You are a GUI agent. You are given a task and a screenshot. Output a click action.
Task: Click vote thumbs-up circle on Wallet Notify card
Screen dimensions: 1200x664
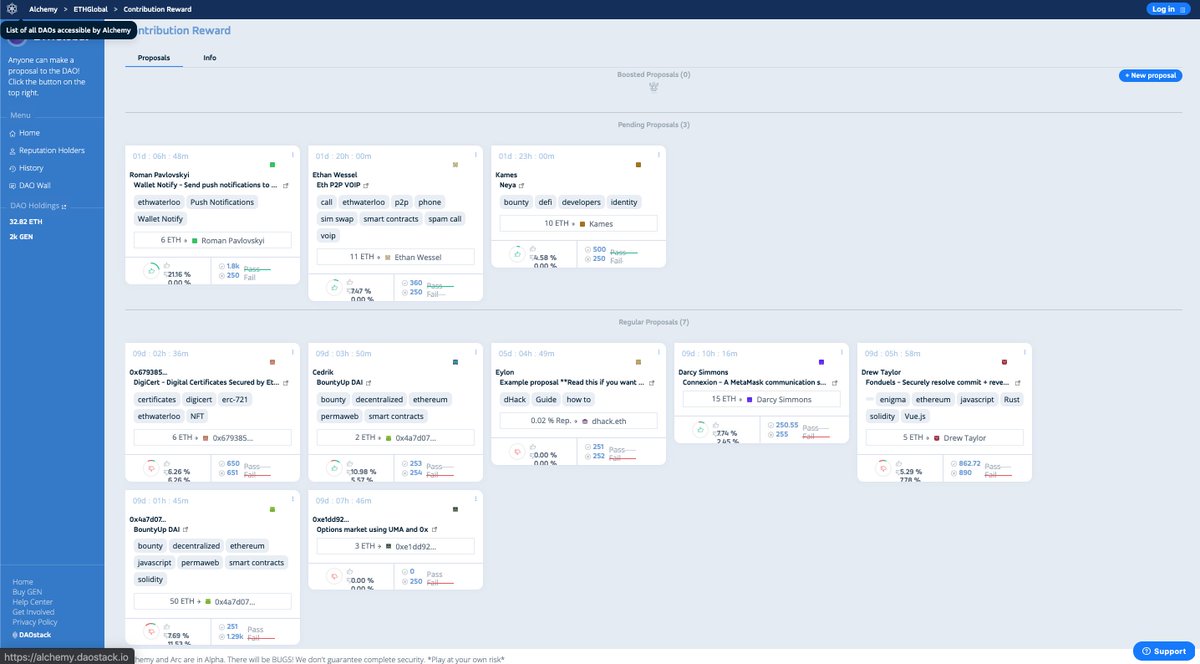(x=150, y=269)
